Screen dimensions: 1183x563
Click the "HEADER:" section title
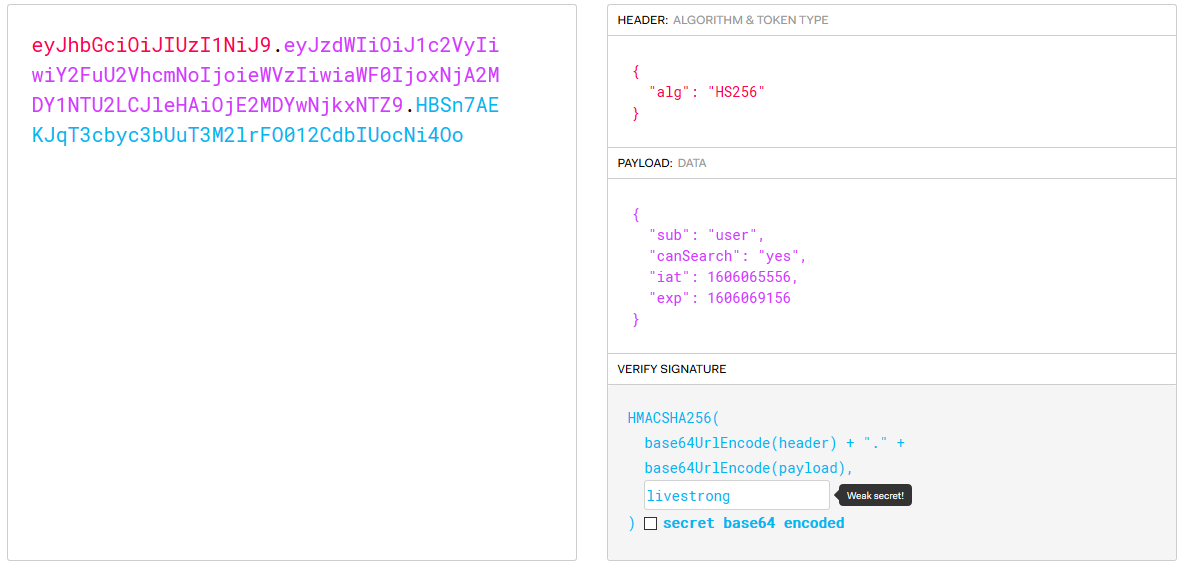click(642, 20)
